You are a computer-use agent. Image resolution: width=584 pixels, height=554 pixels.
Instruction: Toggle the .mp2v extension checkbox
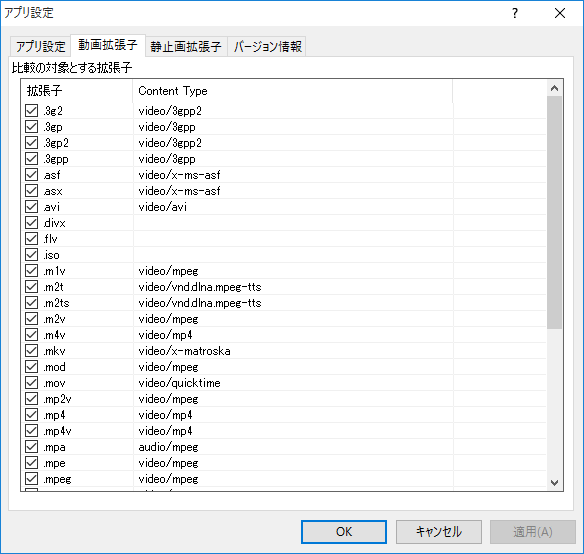pyautogui.click(x=32, y=399)
